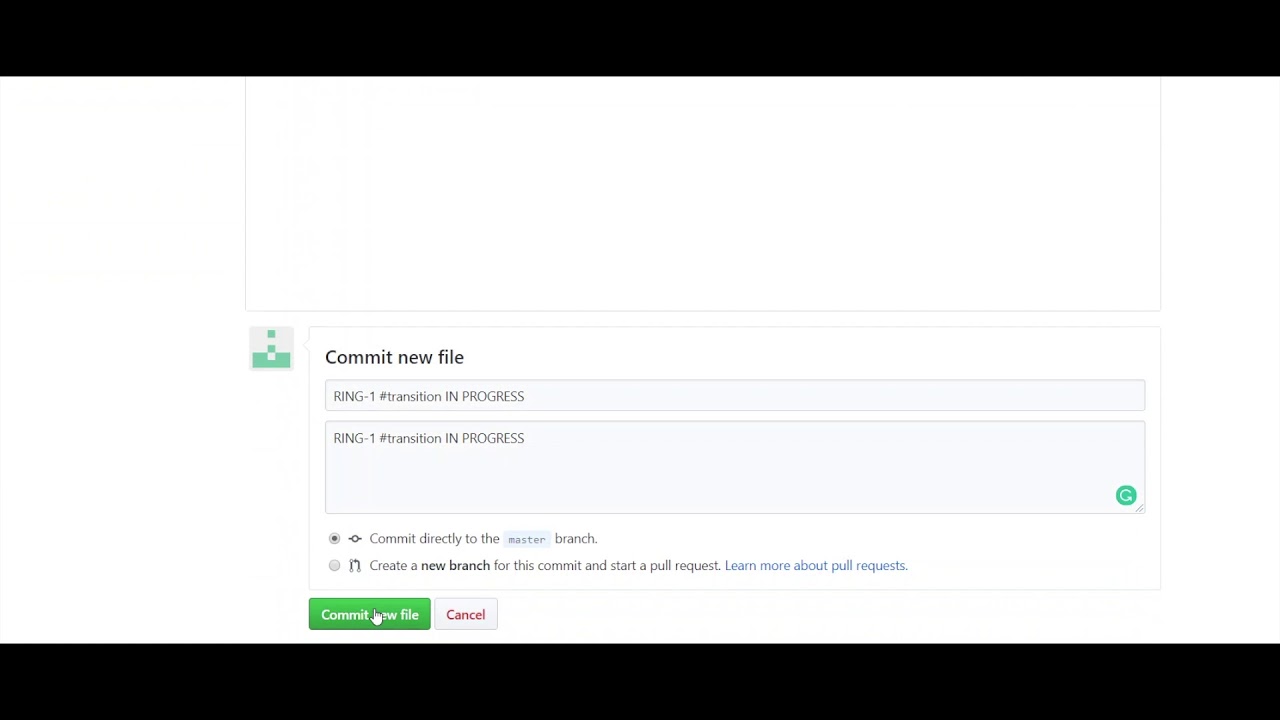This screenshot has height=720, width=1280.
Task: Cancel the new file commit
Action: [465, 615]
